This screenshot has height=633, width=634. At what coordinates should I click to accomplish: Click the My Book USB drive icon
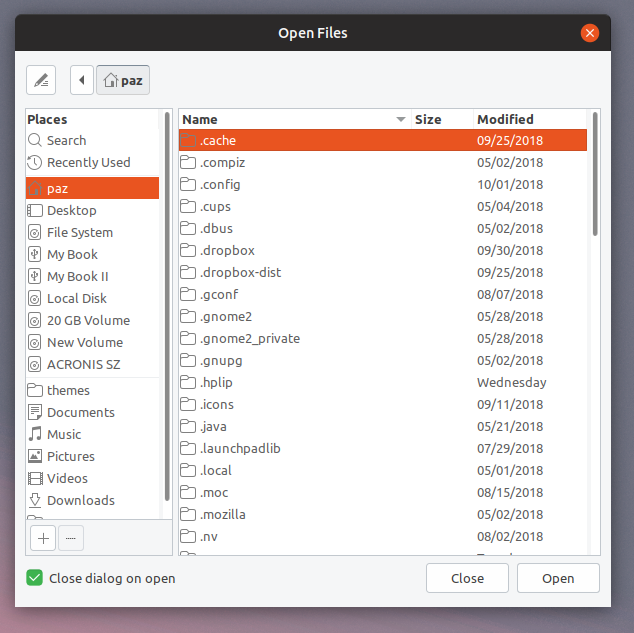click(35, 254)
